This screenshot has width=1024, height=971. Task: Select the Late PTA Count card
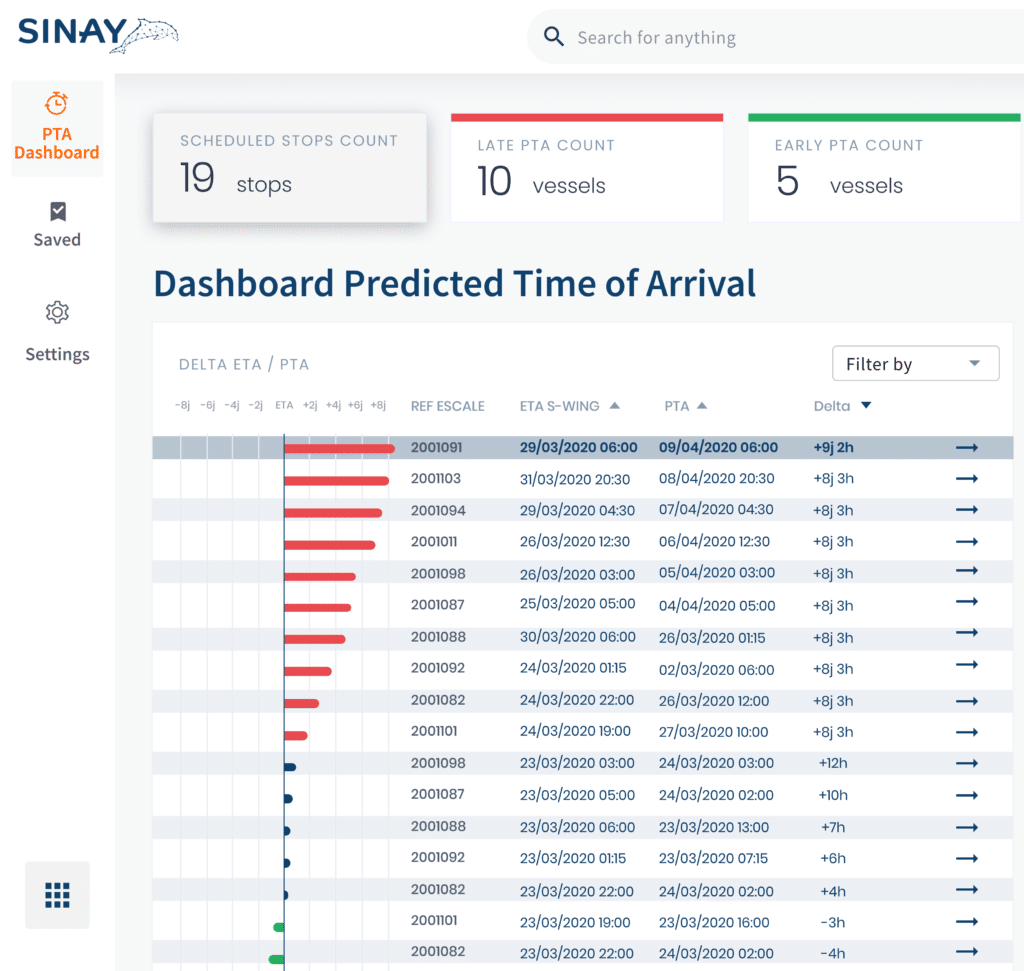point(586,167)
